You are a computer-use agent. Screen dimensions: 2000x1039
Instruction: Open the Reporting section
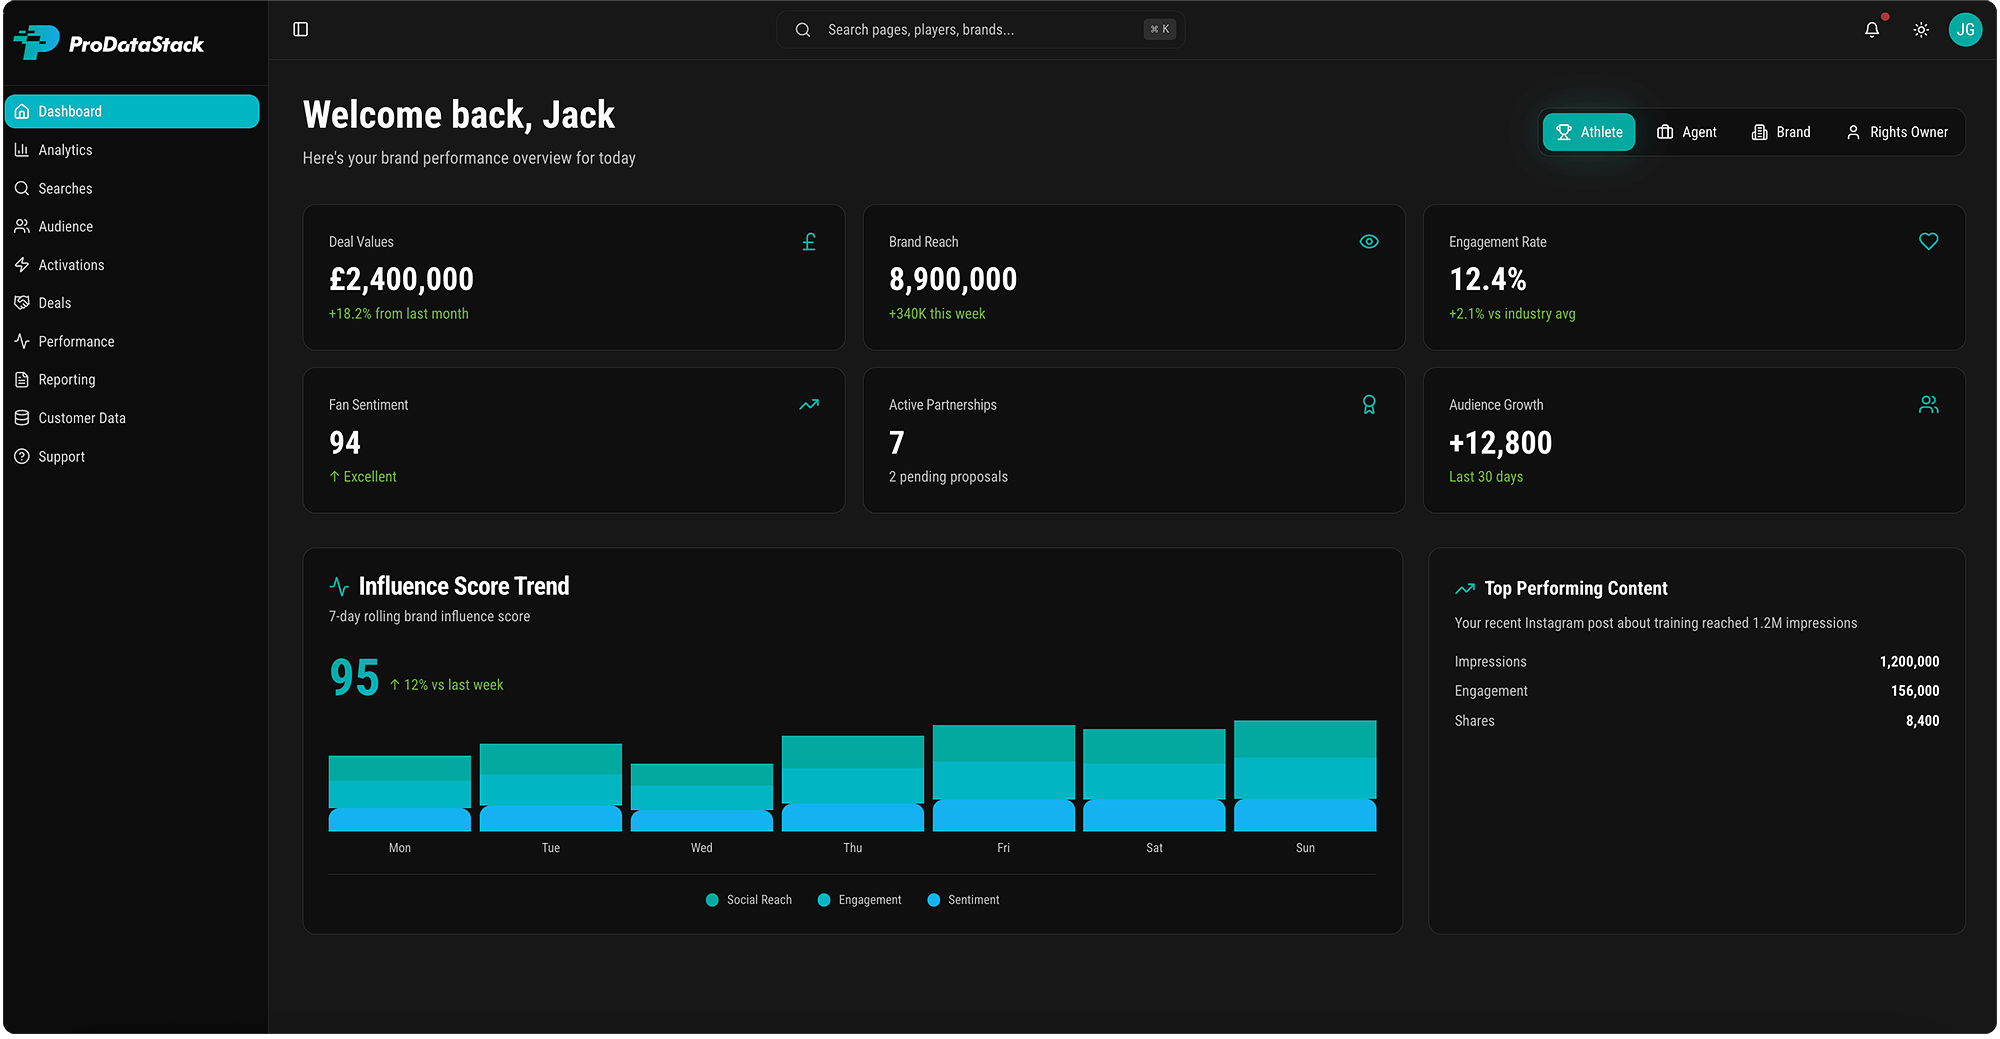66,379
